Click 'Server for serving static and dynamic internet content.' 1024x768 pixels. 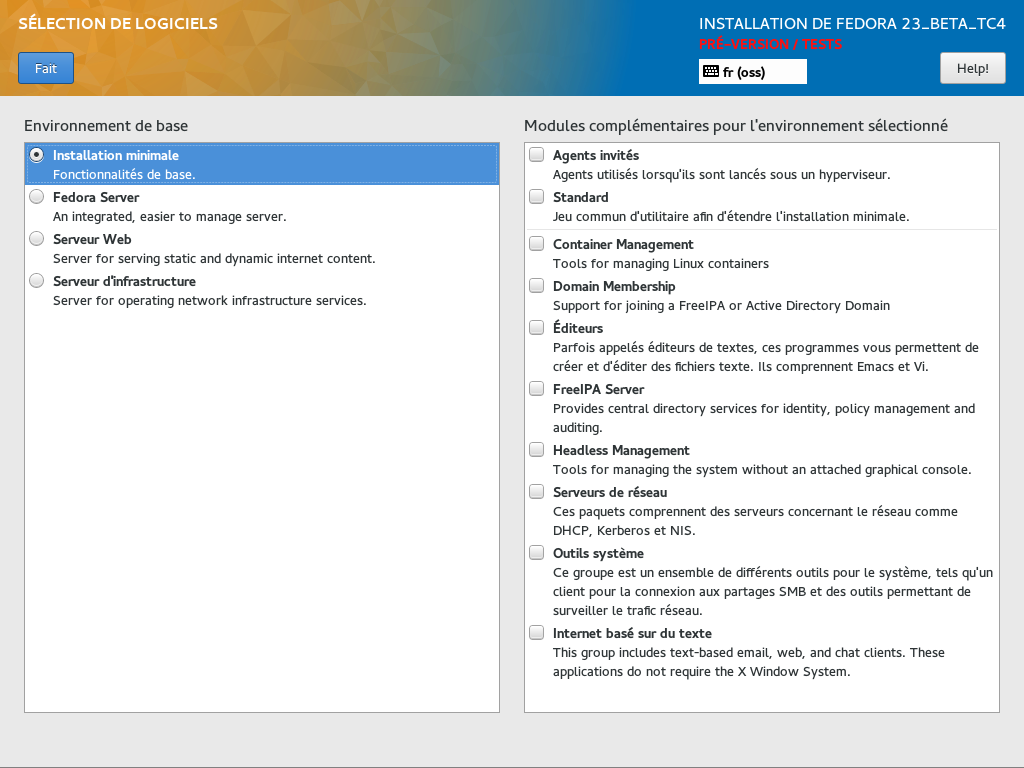(214, 259)
